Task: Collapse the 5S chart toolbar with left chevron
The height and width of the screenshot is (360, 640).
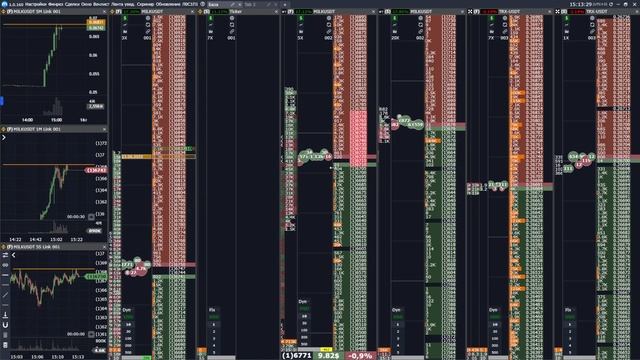Action: tap(13, 255)
